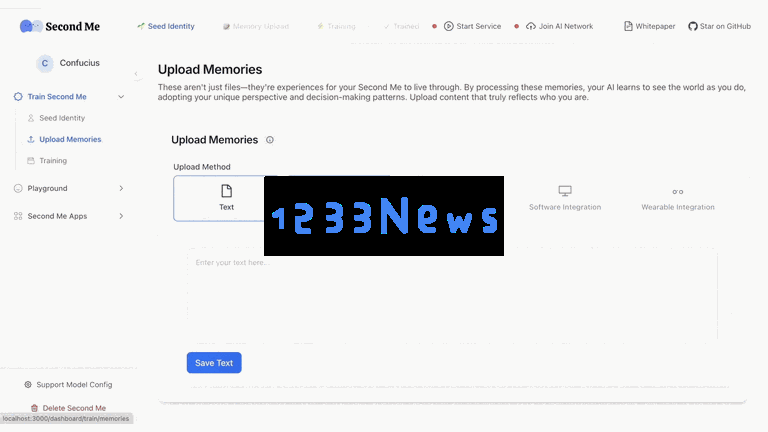Select the Memory Upload step in top bar
The height and width of the screenshot is (432, 768).
point(256,26)
